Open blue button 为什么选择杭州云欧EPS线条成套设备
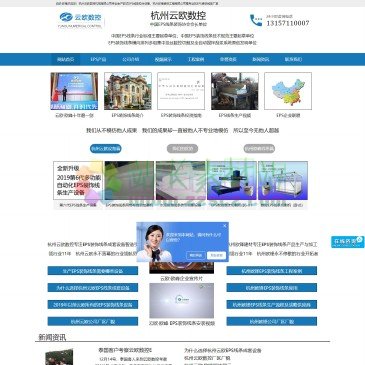Image resolution: width=365 pixels, height=365 pixels. [x=93, y=287]
